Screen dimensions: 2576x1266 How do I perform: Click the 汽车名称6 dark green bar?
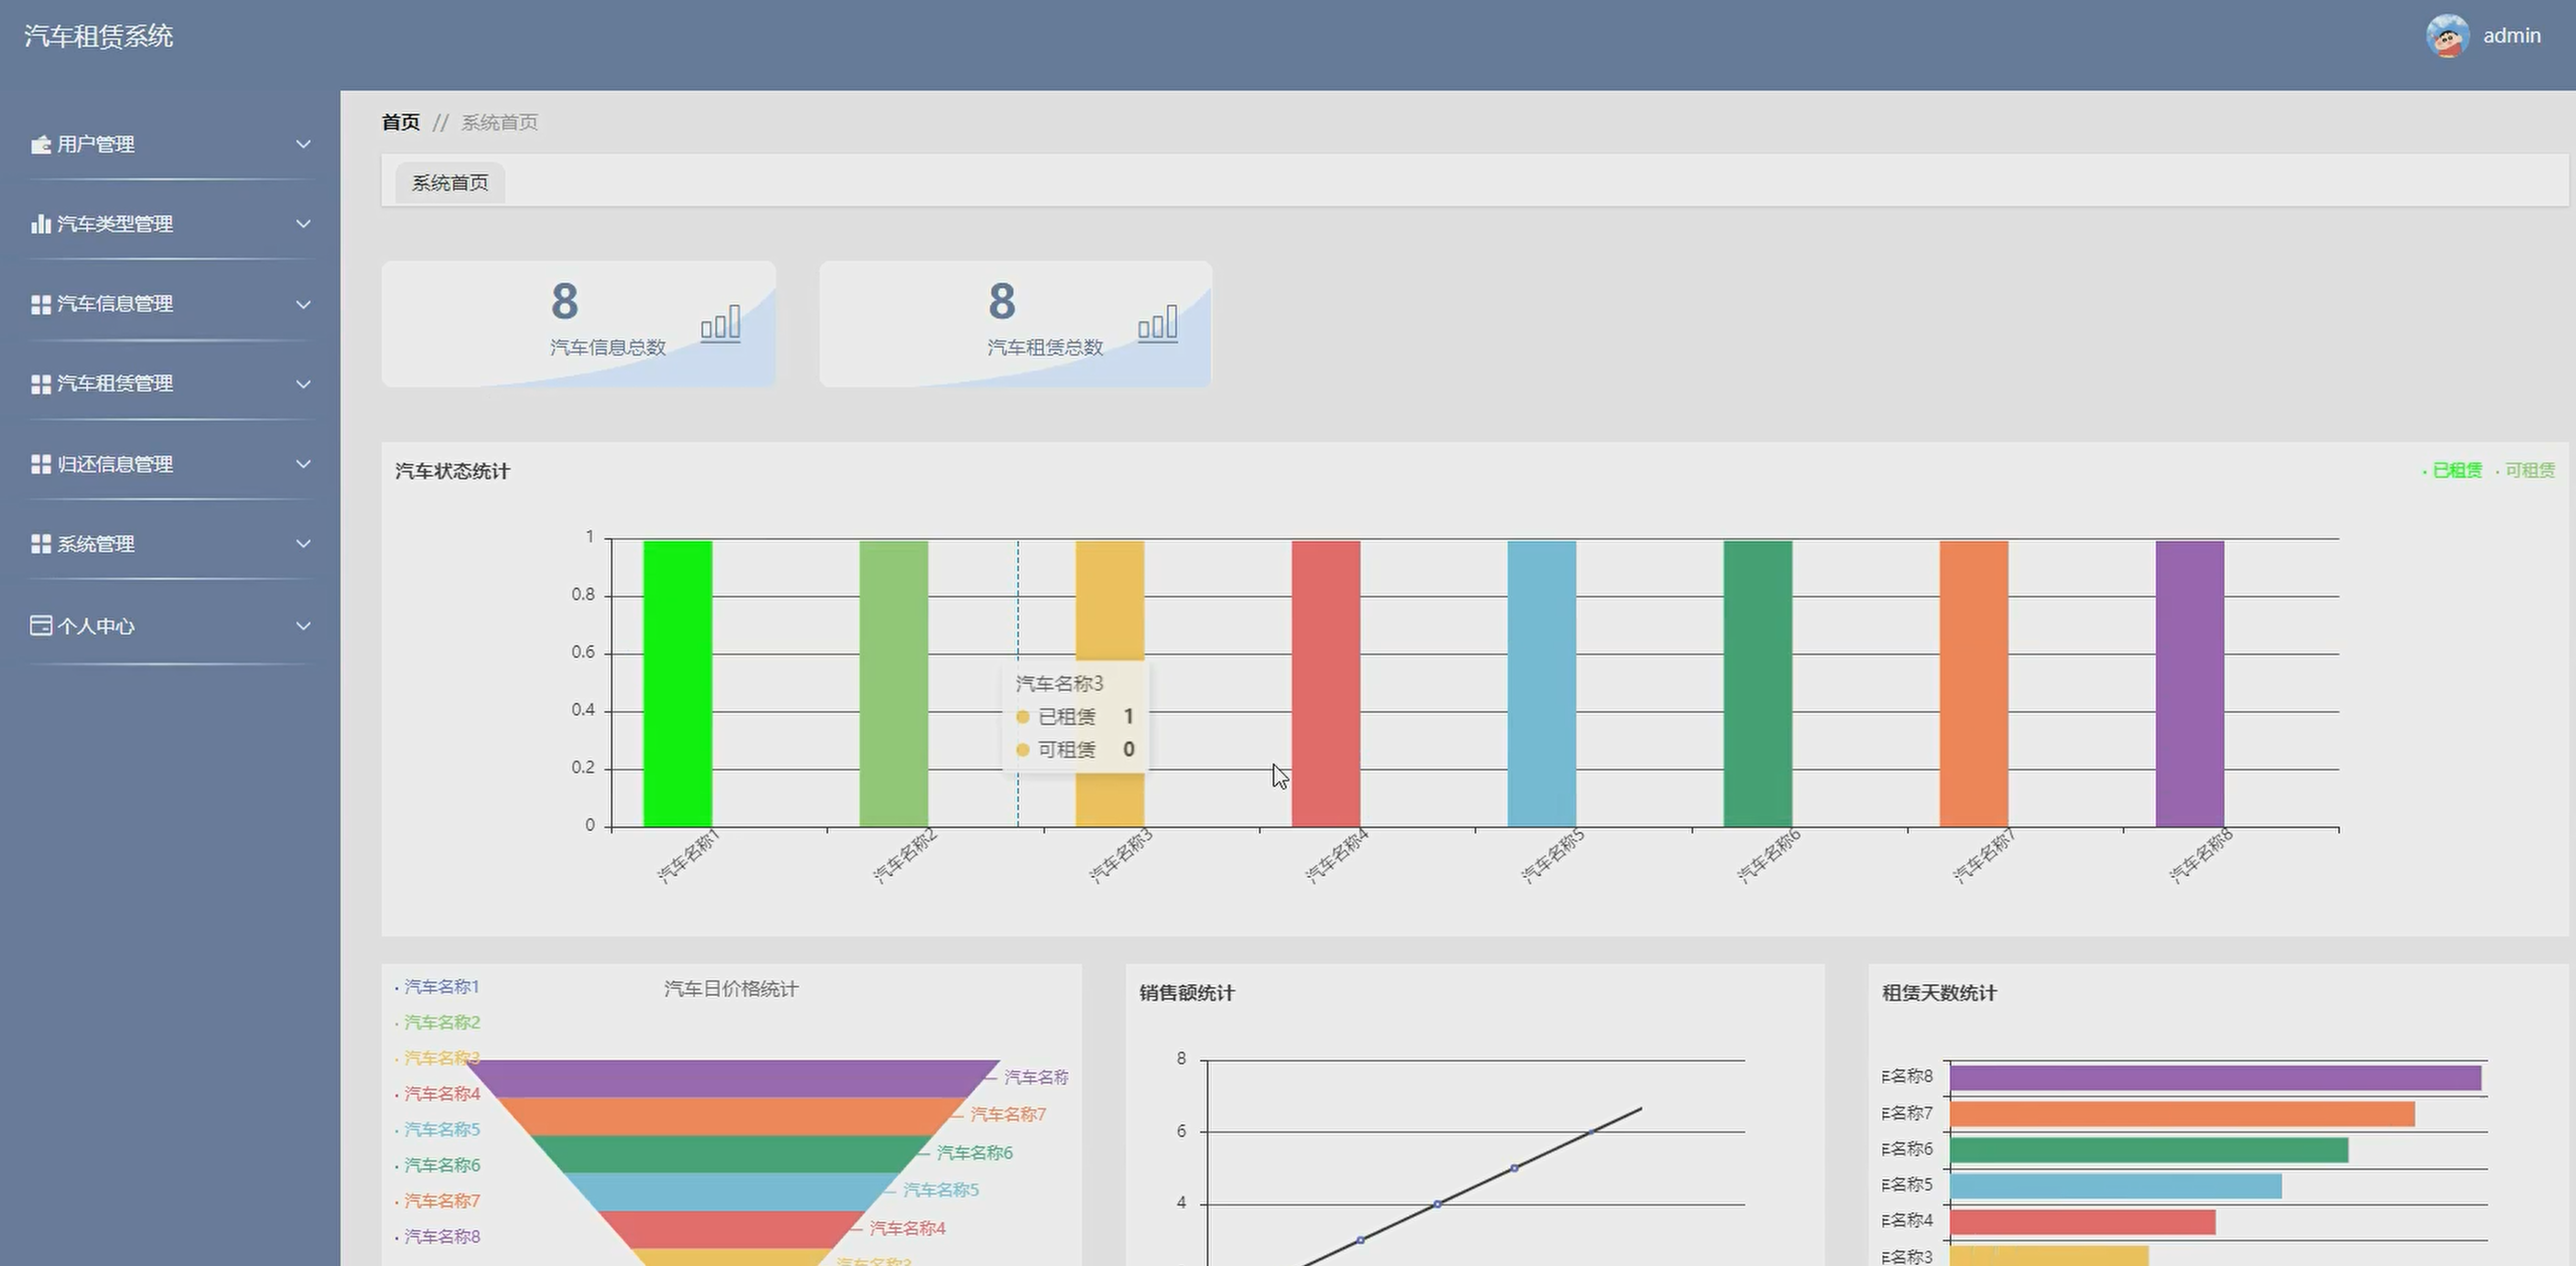[x=1758, y=684]
